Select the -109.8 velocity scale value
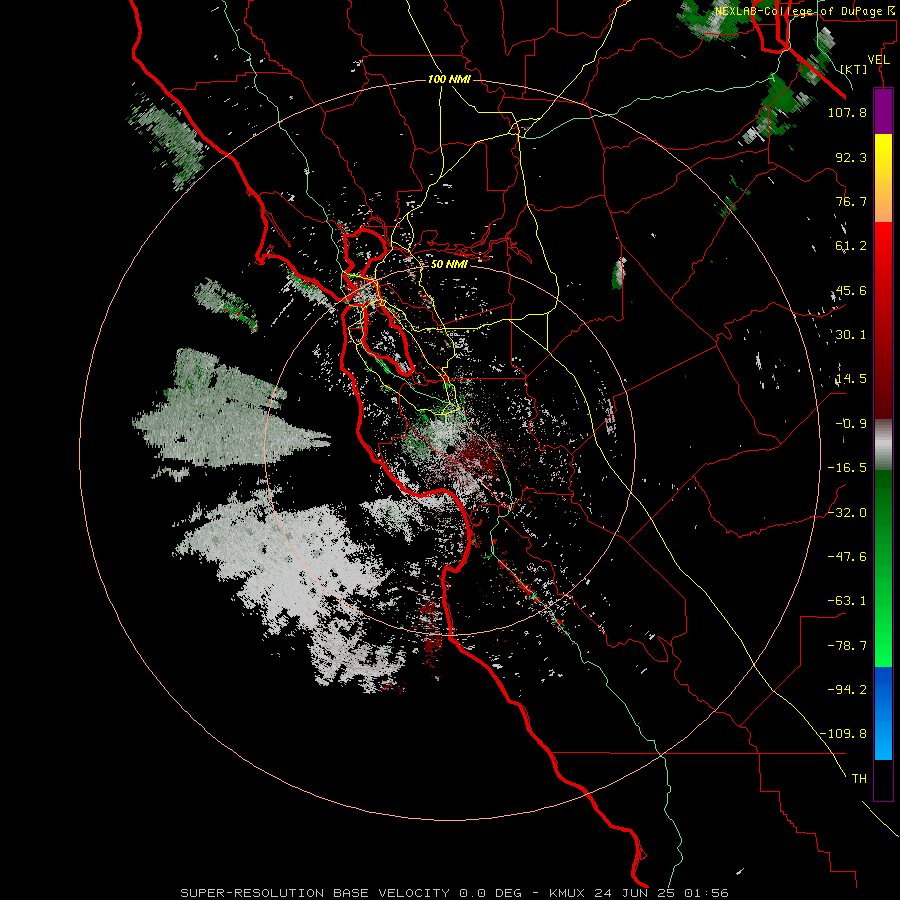This screenshot has height=900, width=900. [x=843, y=734]
